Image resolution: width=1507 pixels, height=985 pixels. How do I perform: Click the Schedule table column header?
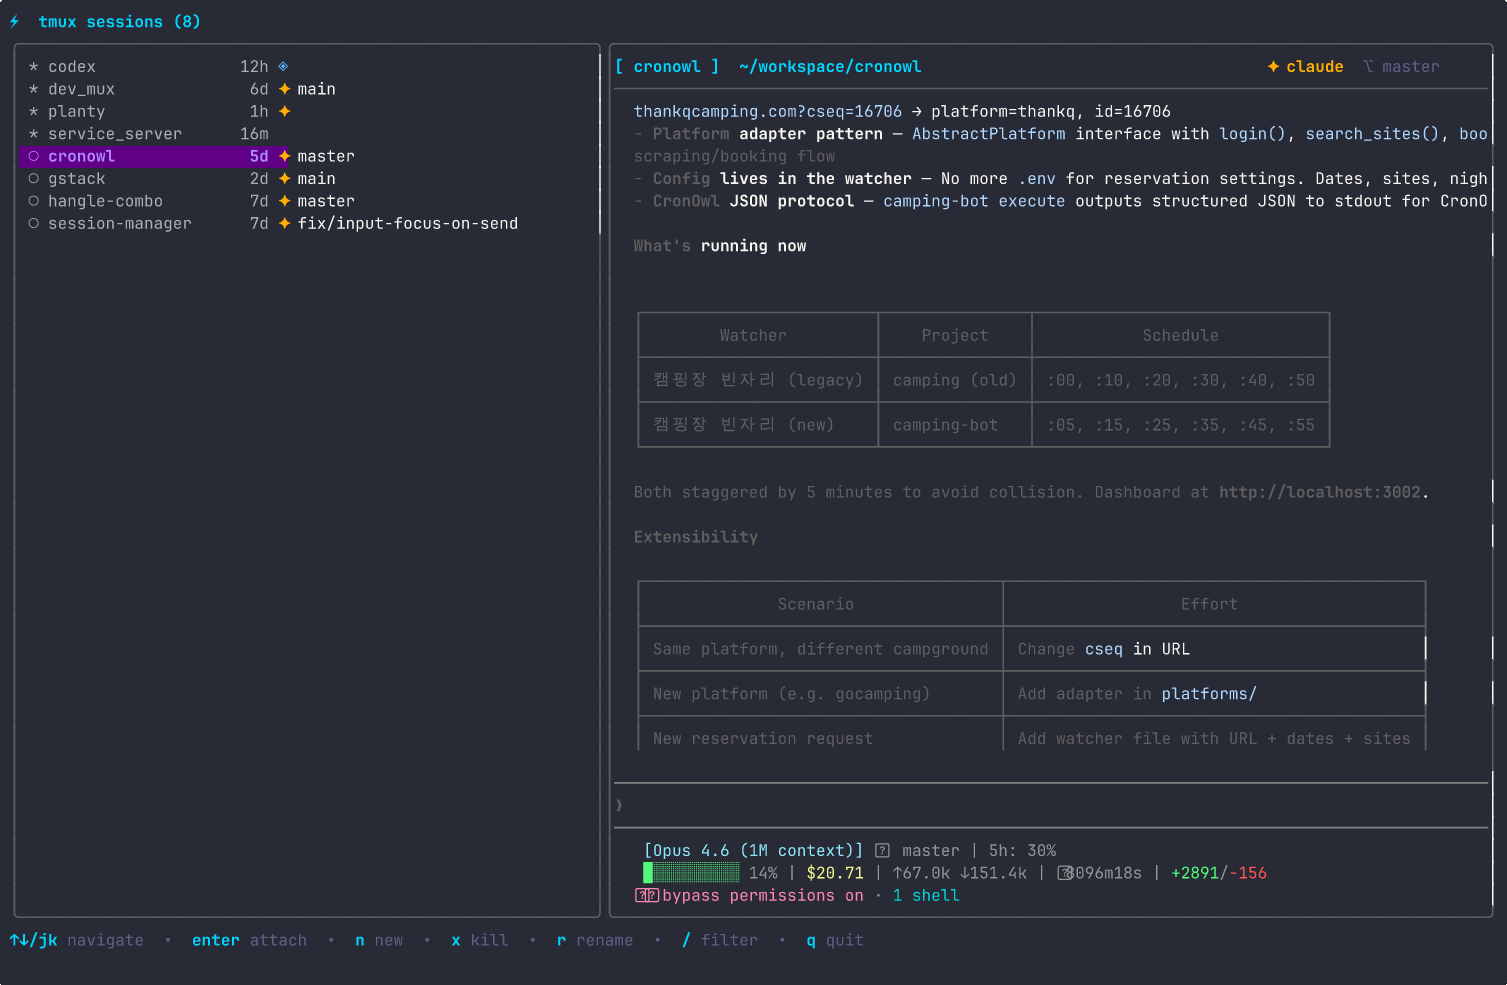1180,336
